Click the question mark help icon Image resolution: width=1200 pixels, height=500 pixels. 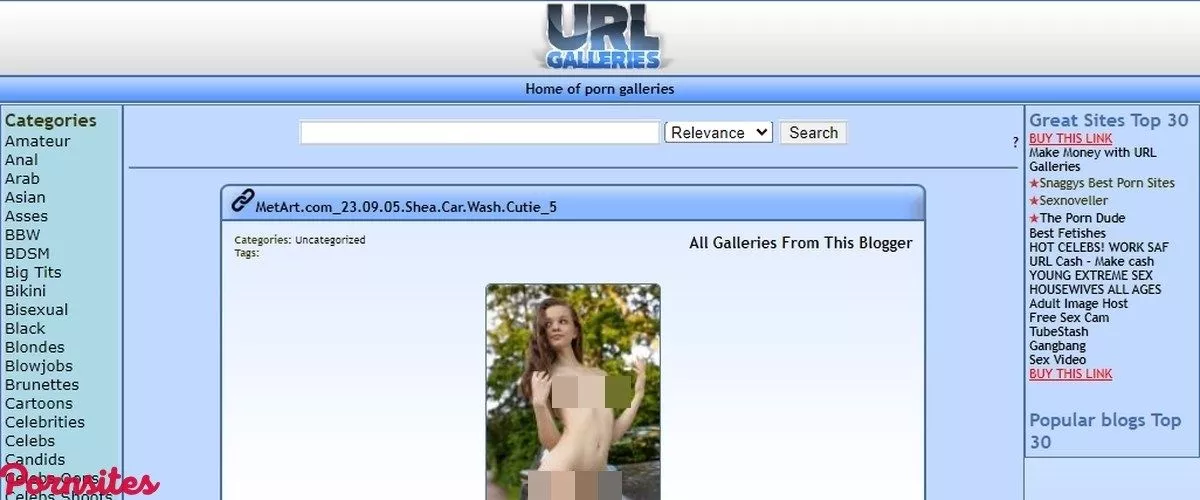(x=1015, y=143)
